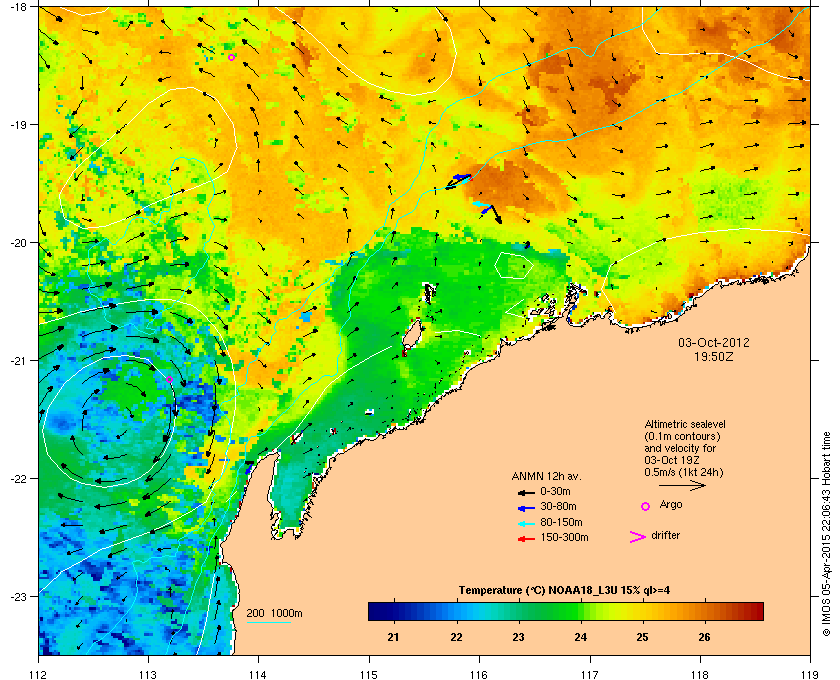This screenshot has width=840, height=680.
Task: Click the '200 1000m' isobath label
Action: point(274,613)
